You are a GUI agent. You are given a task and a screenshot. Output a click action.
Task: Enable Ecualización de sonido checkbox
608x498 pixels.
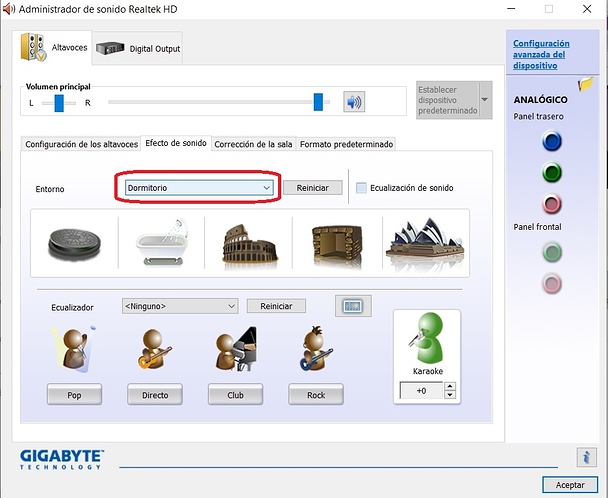pyautogui.click(x=361, y=188)
